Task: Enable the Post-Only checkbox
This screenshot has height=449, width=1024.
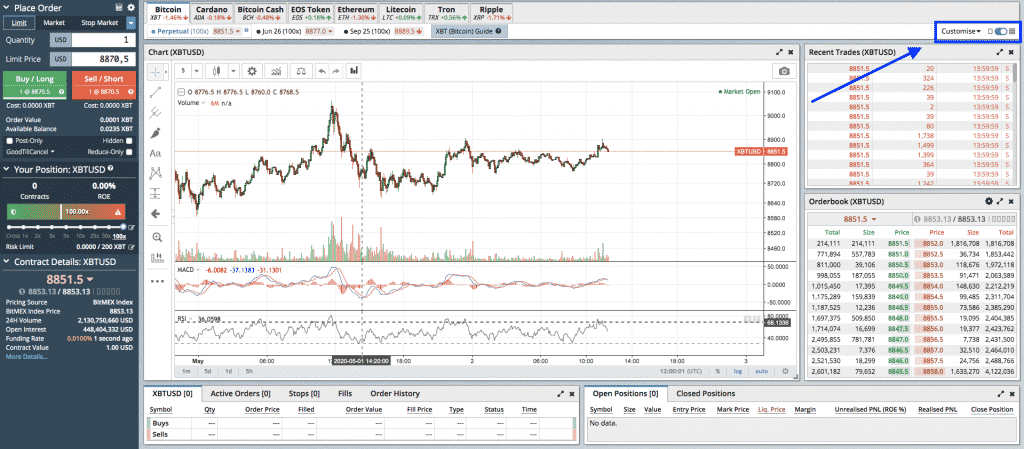Action: coord(10,140)
